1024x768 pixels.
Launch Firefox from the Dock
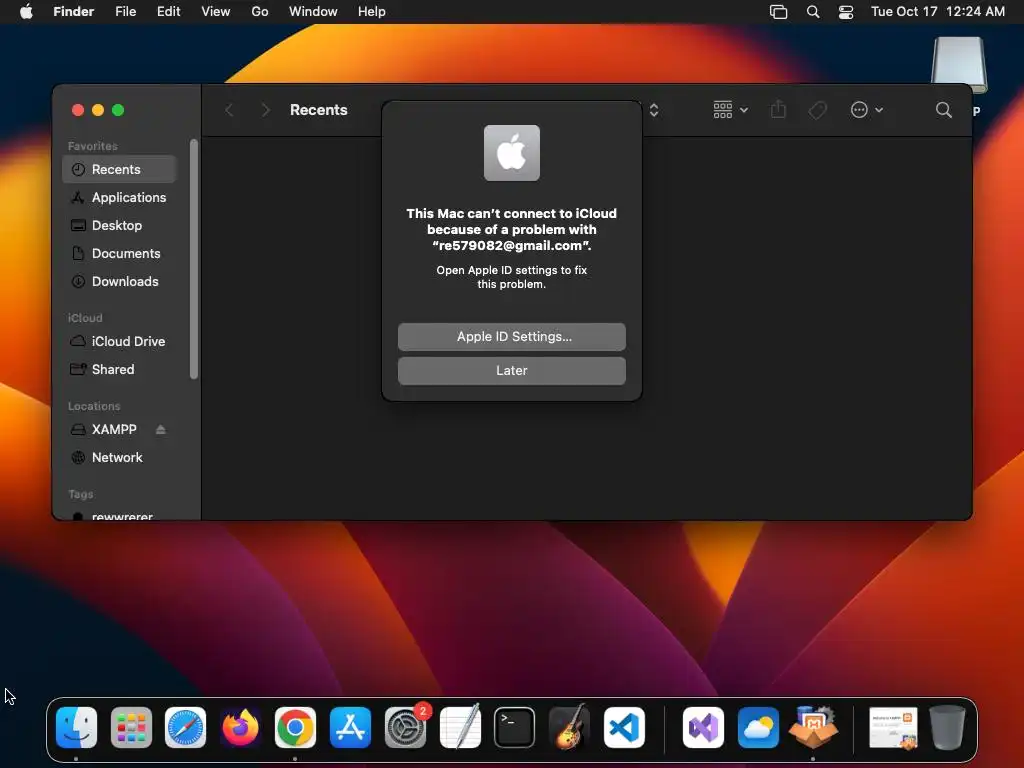[x=240, y=727]
